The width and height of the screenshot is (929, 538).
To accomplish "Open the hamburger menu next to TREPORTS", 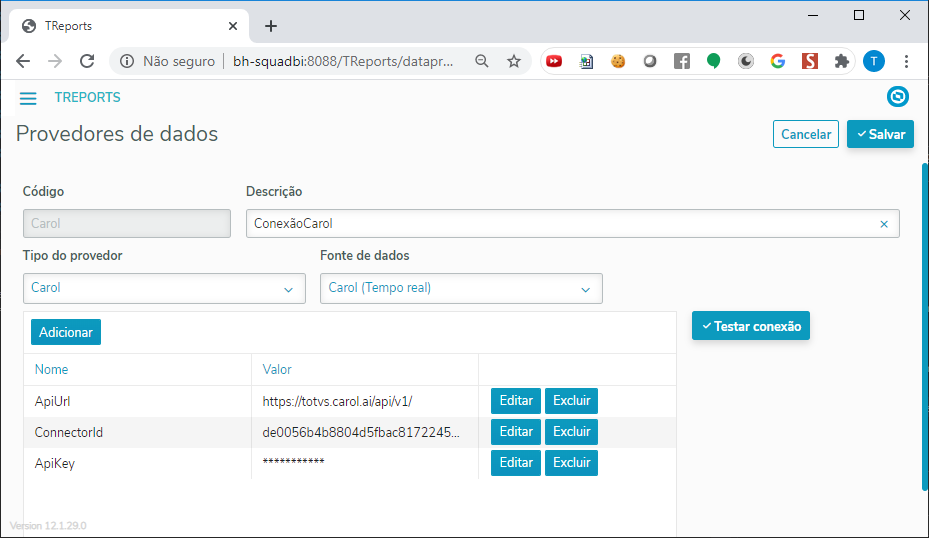I will (28, 98).
